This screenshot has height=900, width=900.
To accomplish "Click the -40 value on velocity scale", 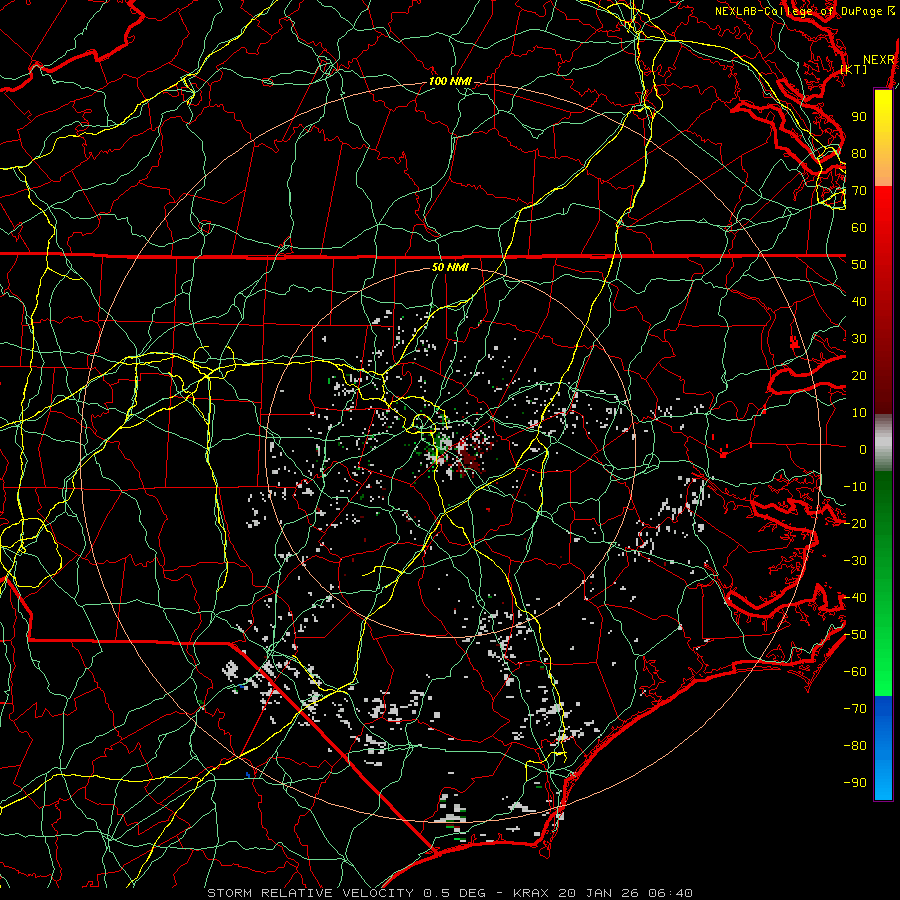I will click(855, 598).
